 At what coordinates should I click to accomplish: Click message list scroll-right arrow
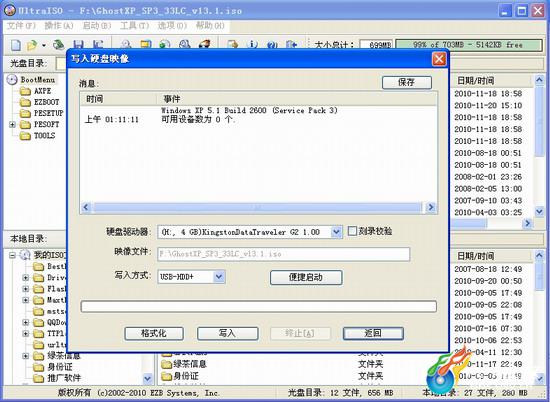[431, 207]
